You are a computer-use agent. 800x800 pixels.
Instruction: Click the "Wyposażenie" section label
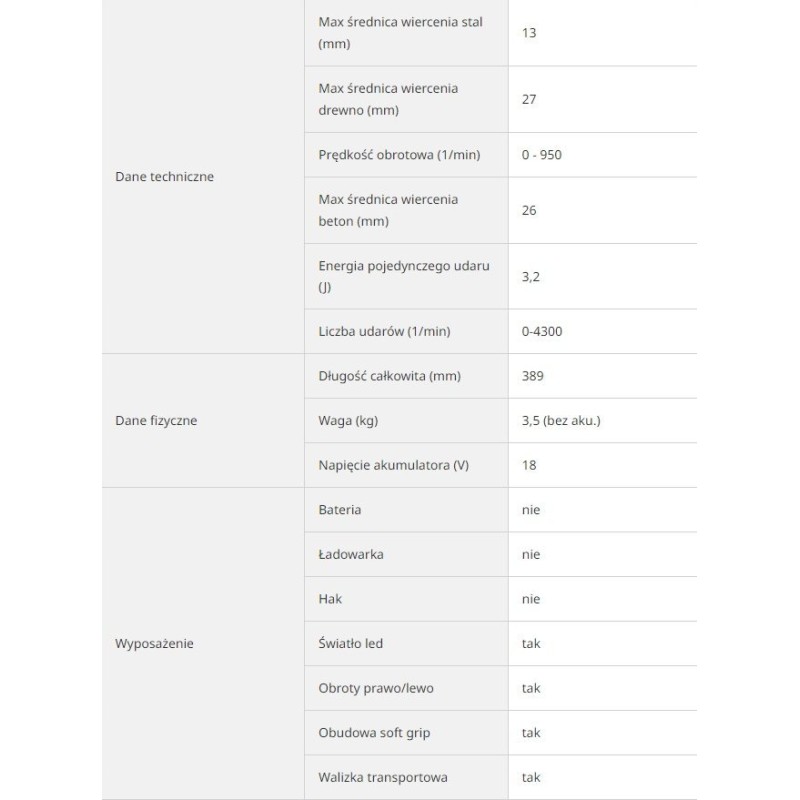[x=155, y=644]
